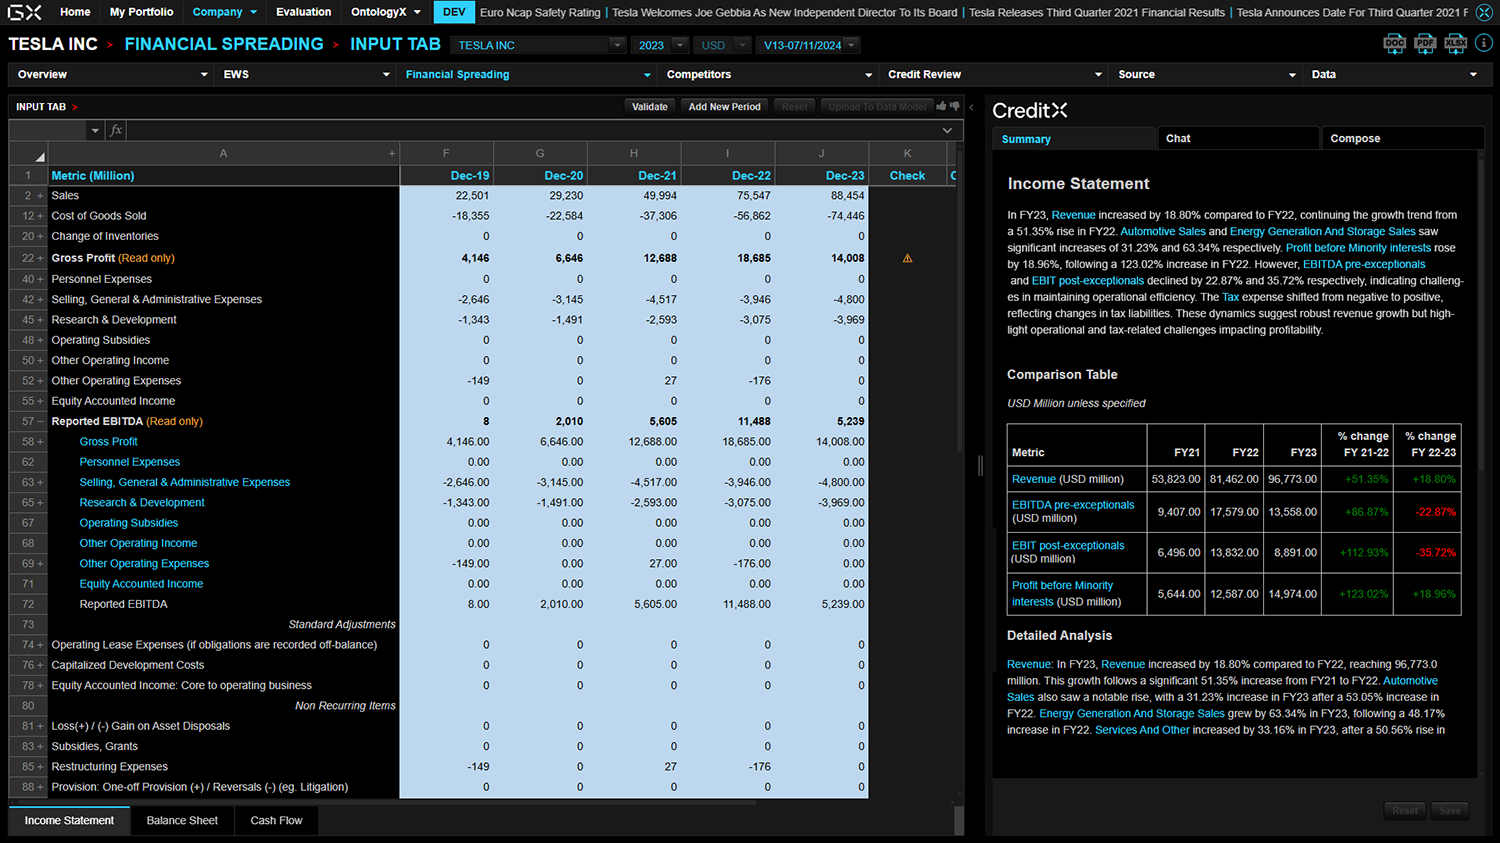Screen dimensions: 1500x843
Task: Click the Add New Period button
Action: 724,107
